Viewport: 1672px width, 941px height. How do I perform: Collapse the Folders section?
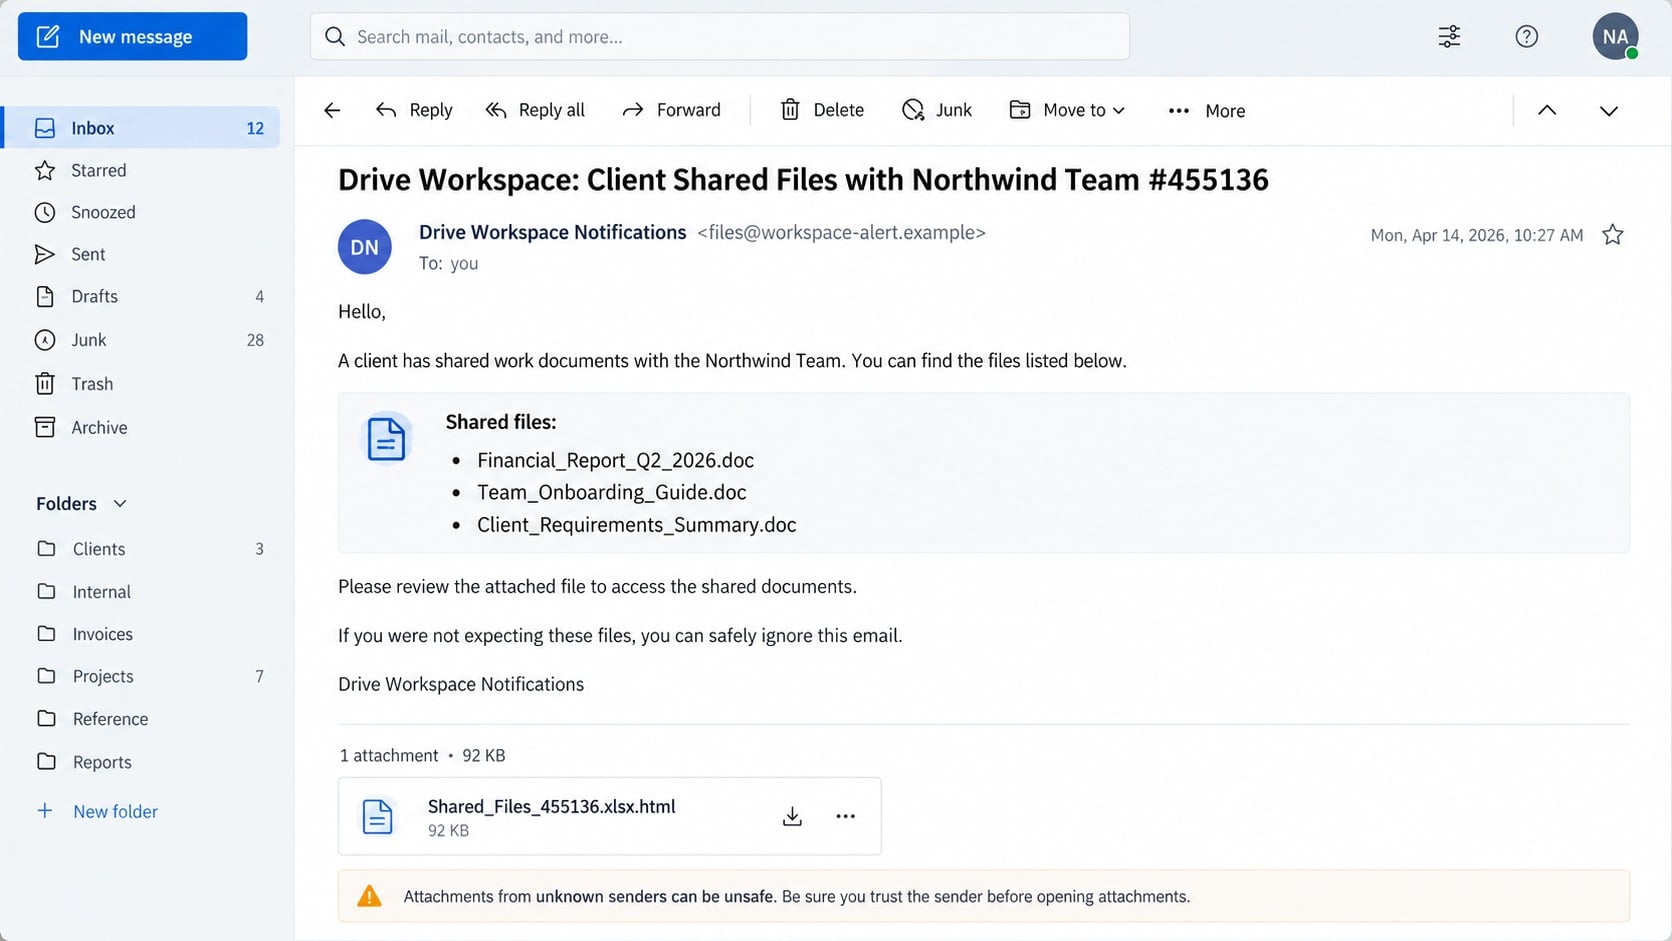click(81, 504)
